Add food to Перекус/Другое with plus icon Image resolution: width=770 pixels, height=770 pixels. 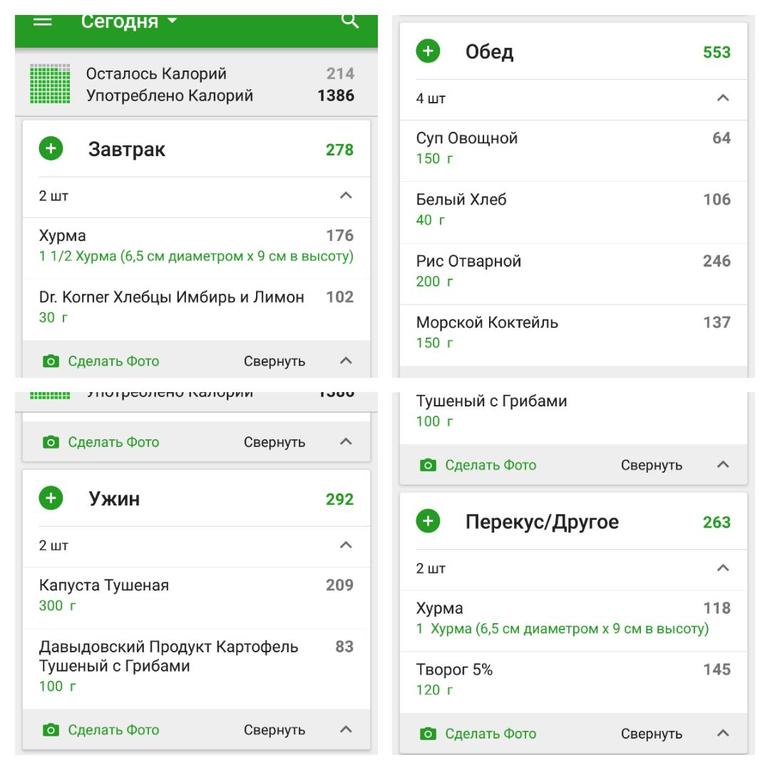point(428,521)
